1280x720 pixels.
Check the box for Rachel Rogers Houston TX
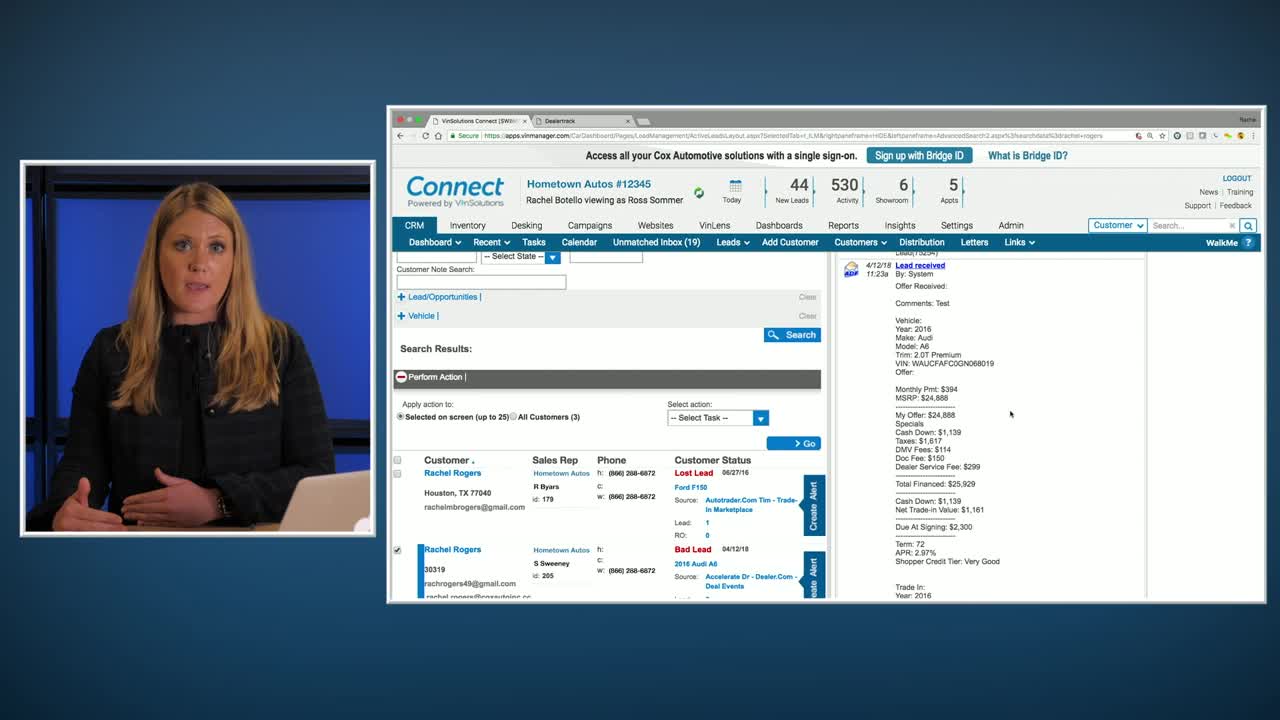397,474
